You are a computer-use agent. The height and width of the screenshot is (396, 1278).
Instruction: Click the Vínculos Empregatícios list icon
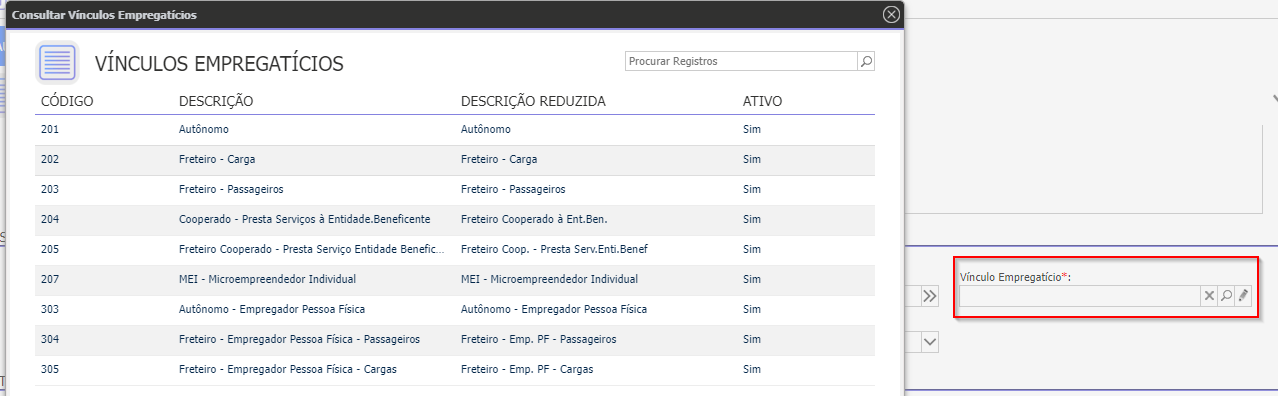(57, 63)
